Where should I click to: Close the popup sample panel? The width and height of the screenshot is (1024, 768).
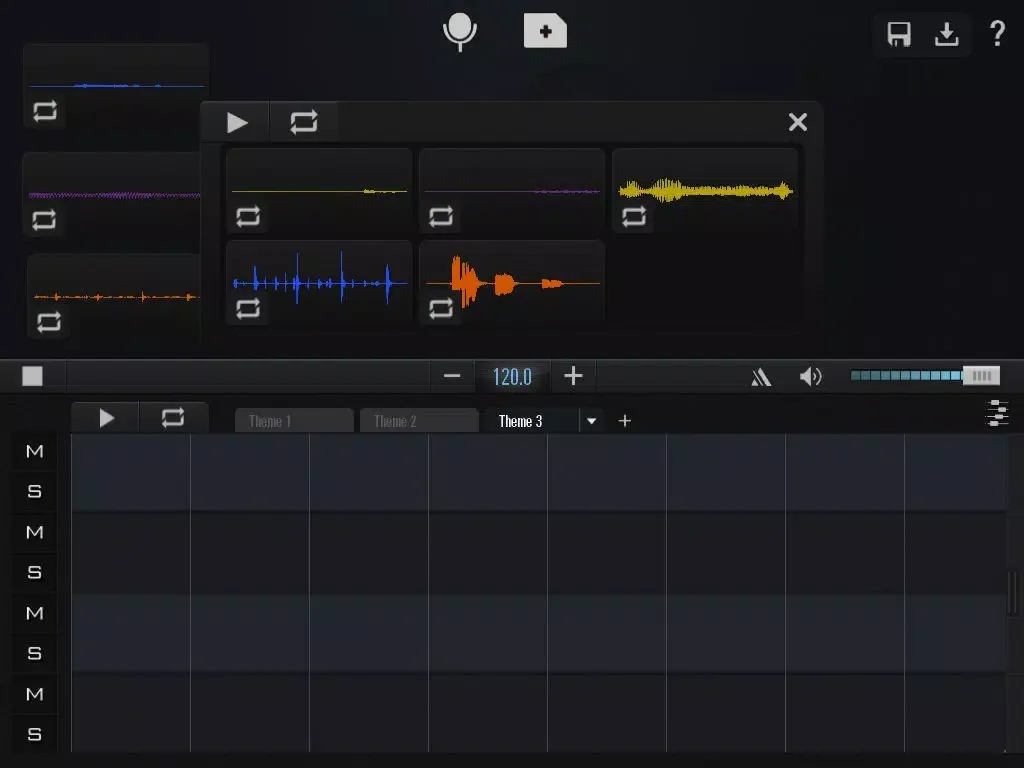797,122
